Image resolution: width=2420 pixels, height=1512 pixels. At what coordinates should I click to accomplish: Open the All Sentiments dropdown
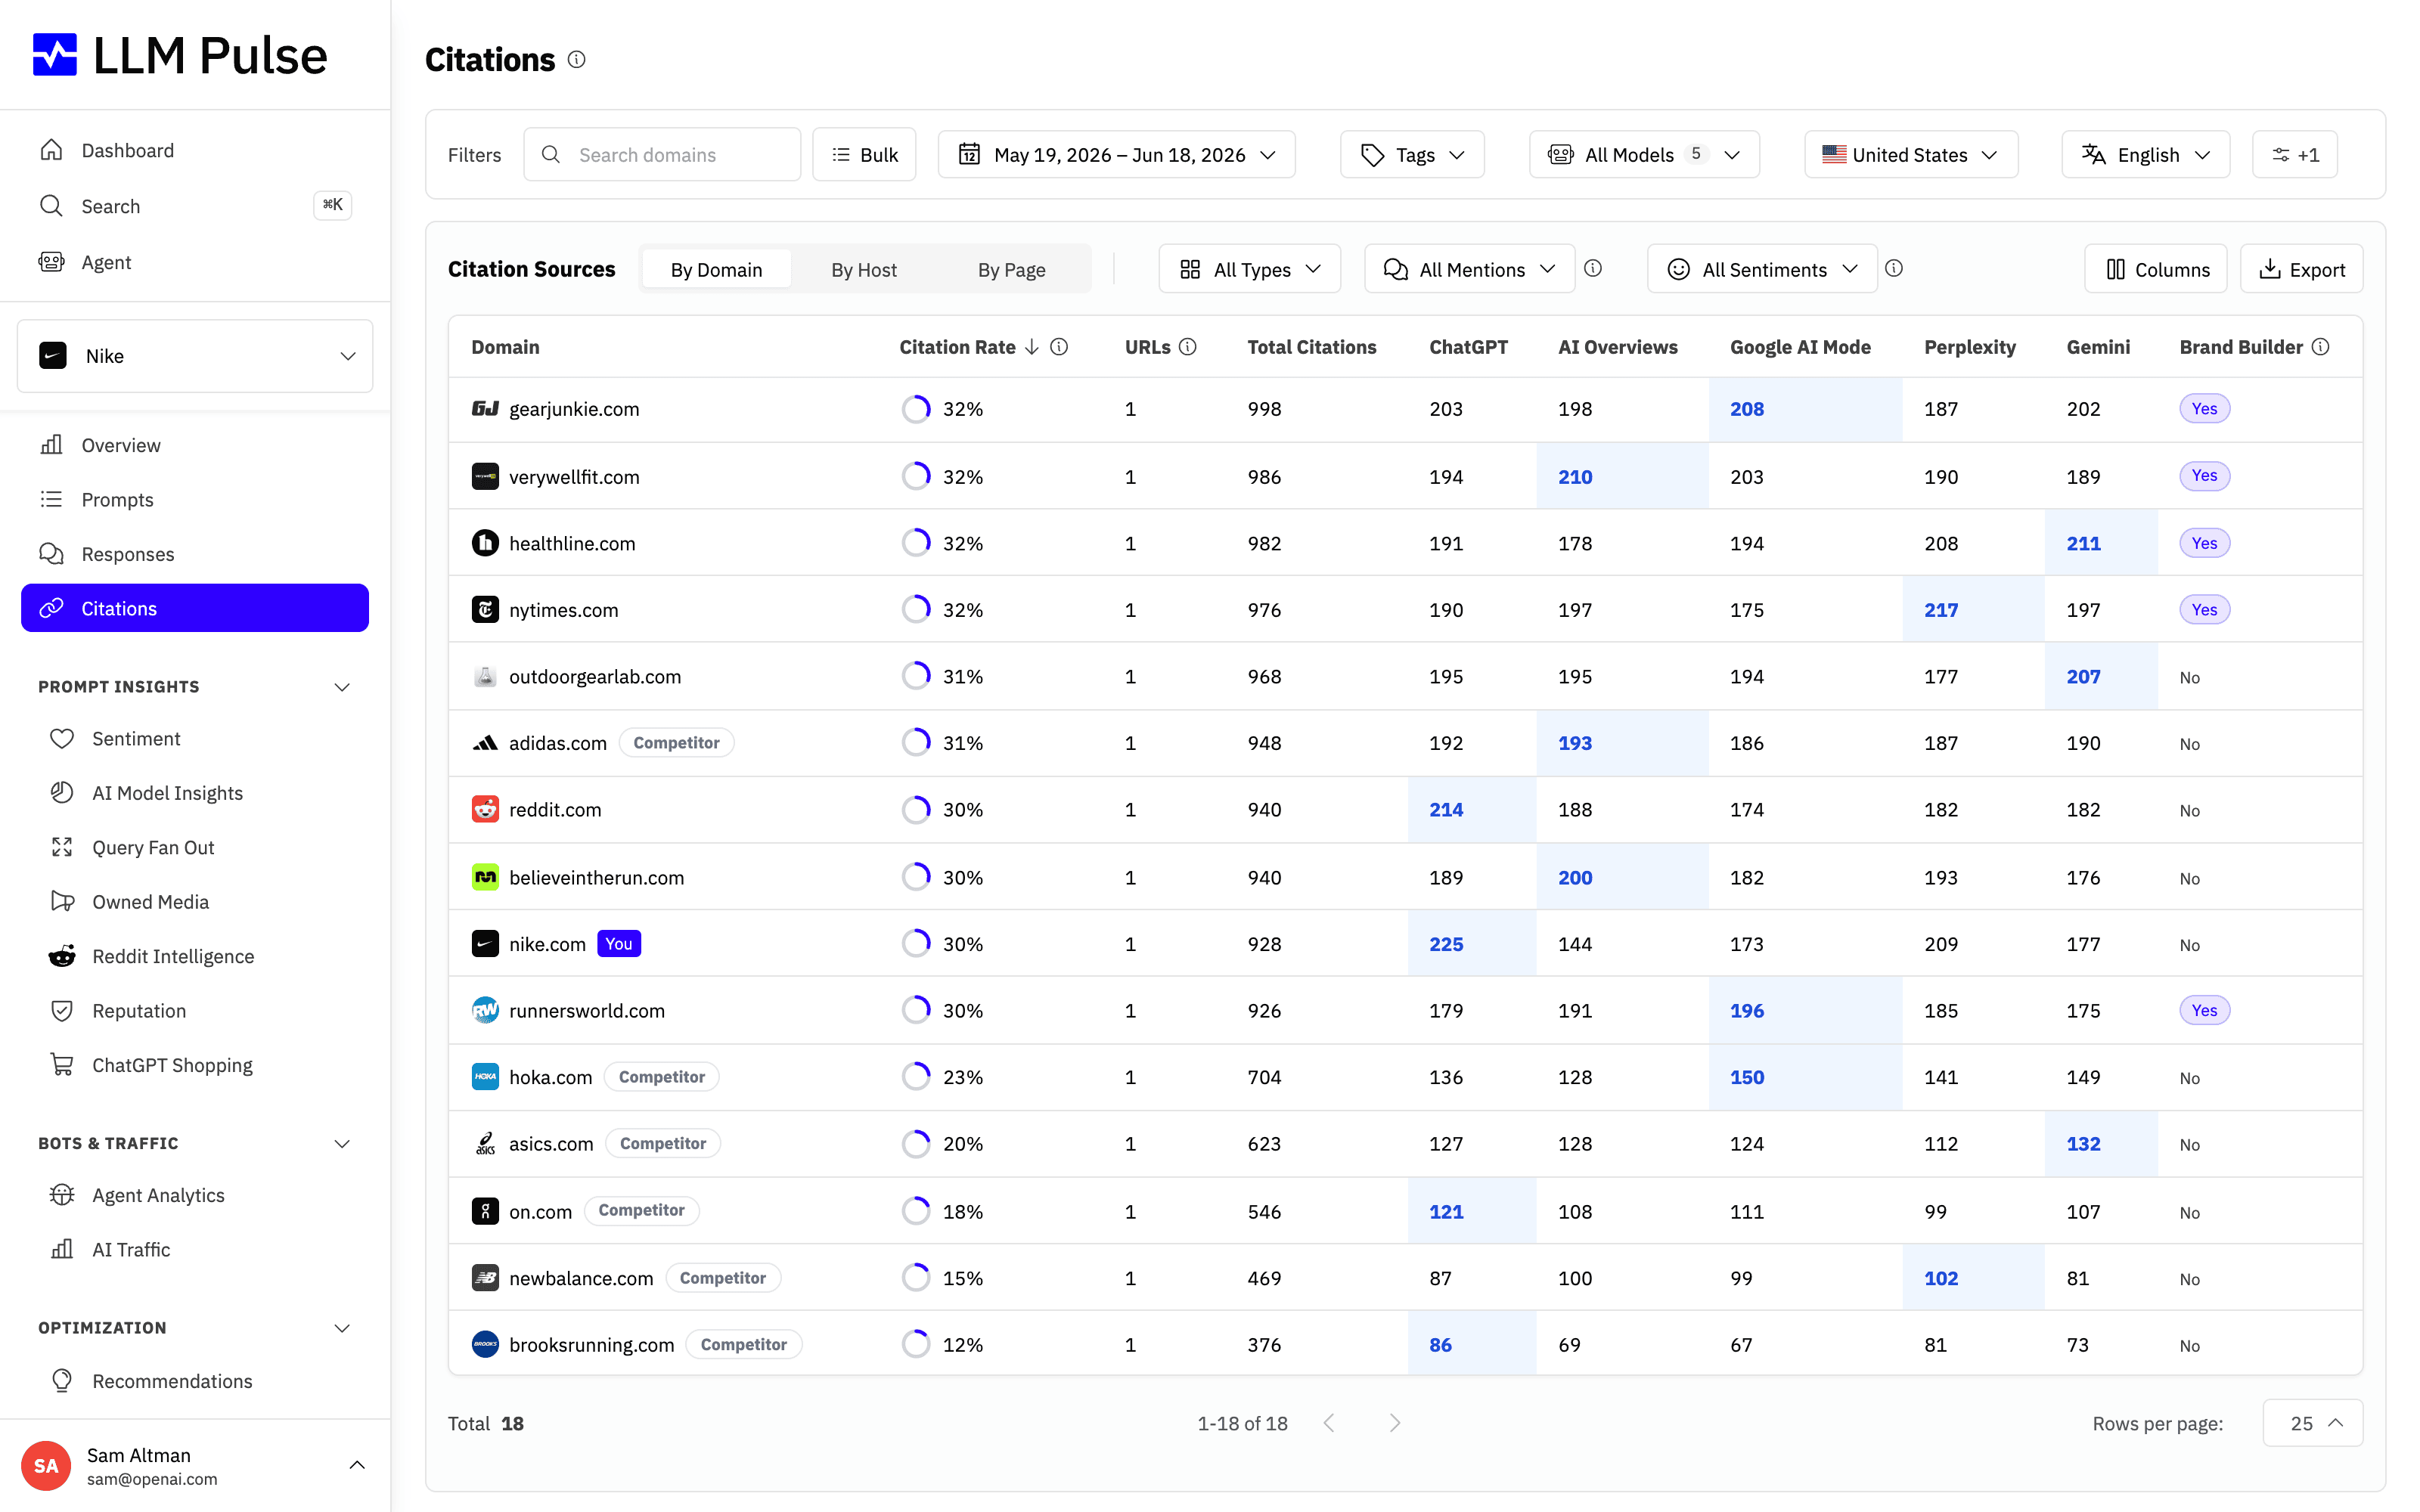tap(1762, 269)
